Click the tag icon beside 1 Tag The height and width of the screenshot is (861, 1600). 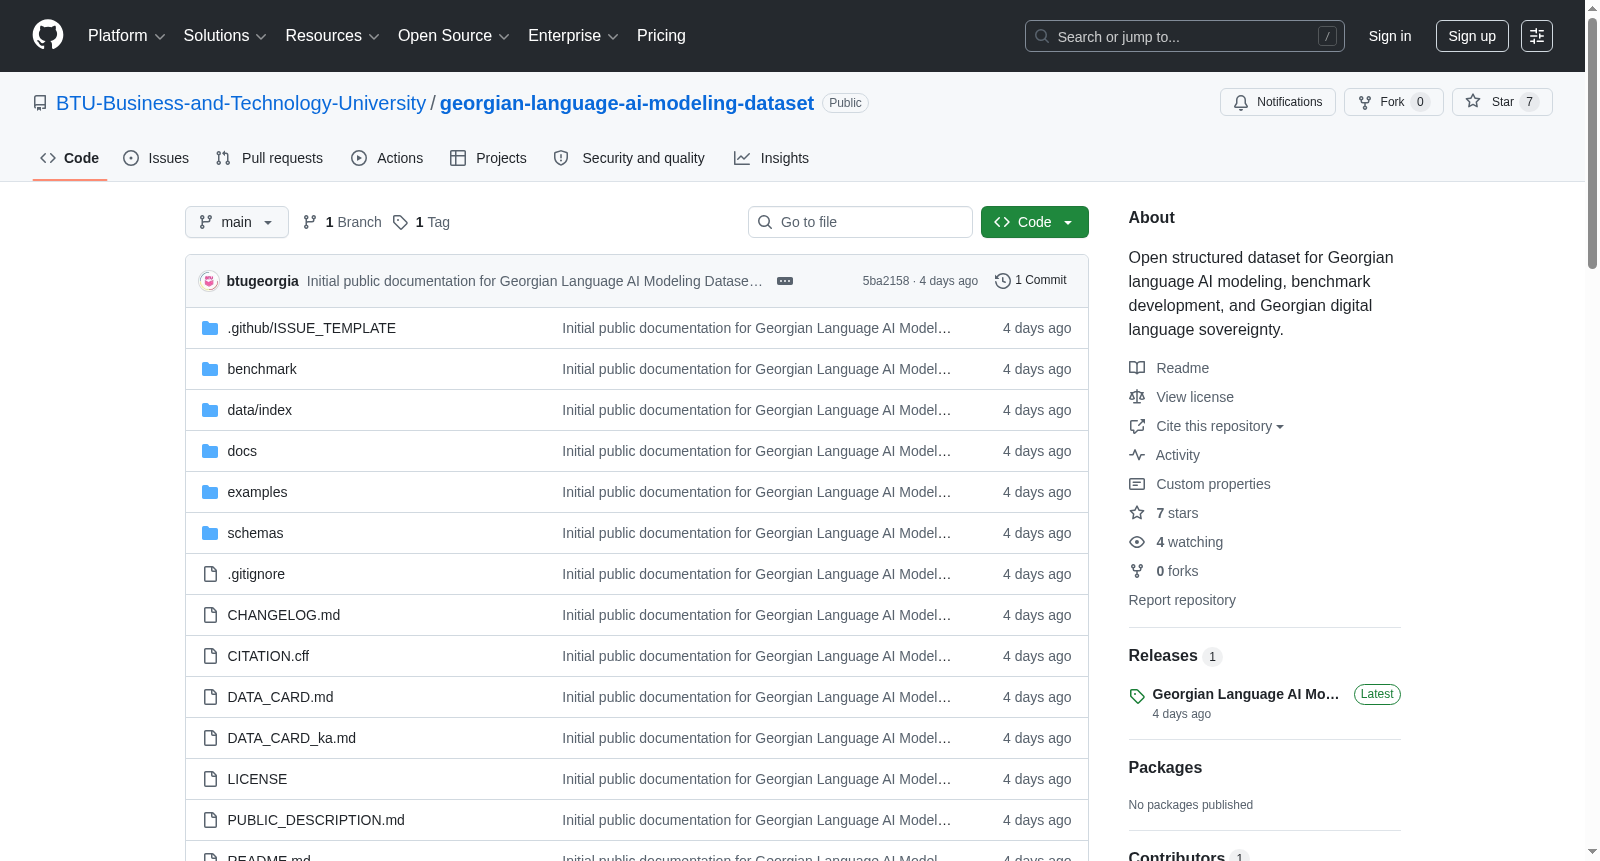[x=400, y=222]
